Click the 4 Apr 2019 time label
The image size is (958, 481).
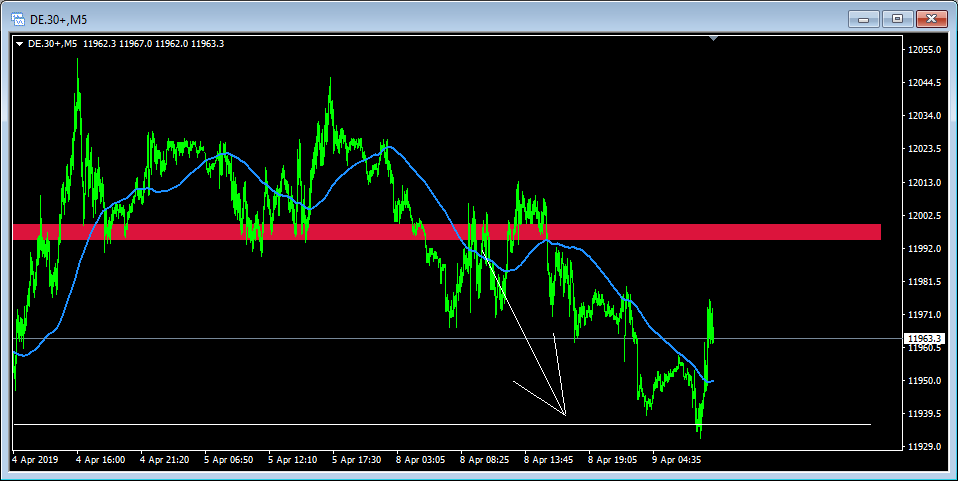point(35,460)
